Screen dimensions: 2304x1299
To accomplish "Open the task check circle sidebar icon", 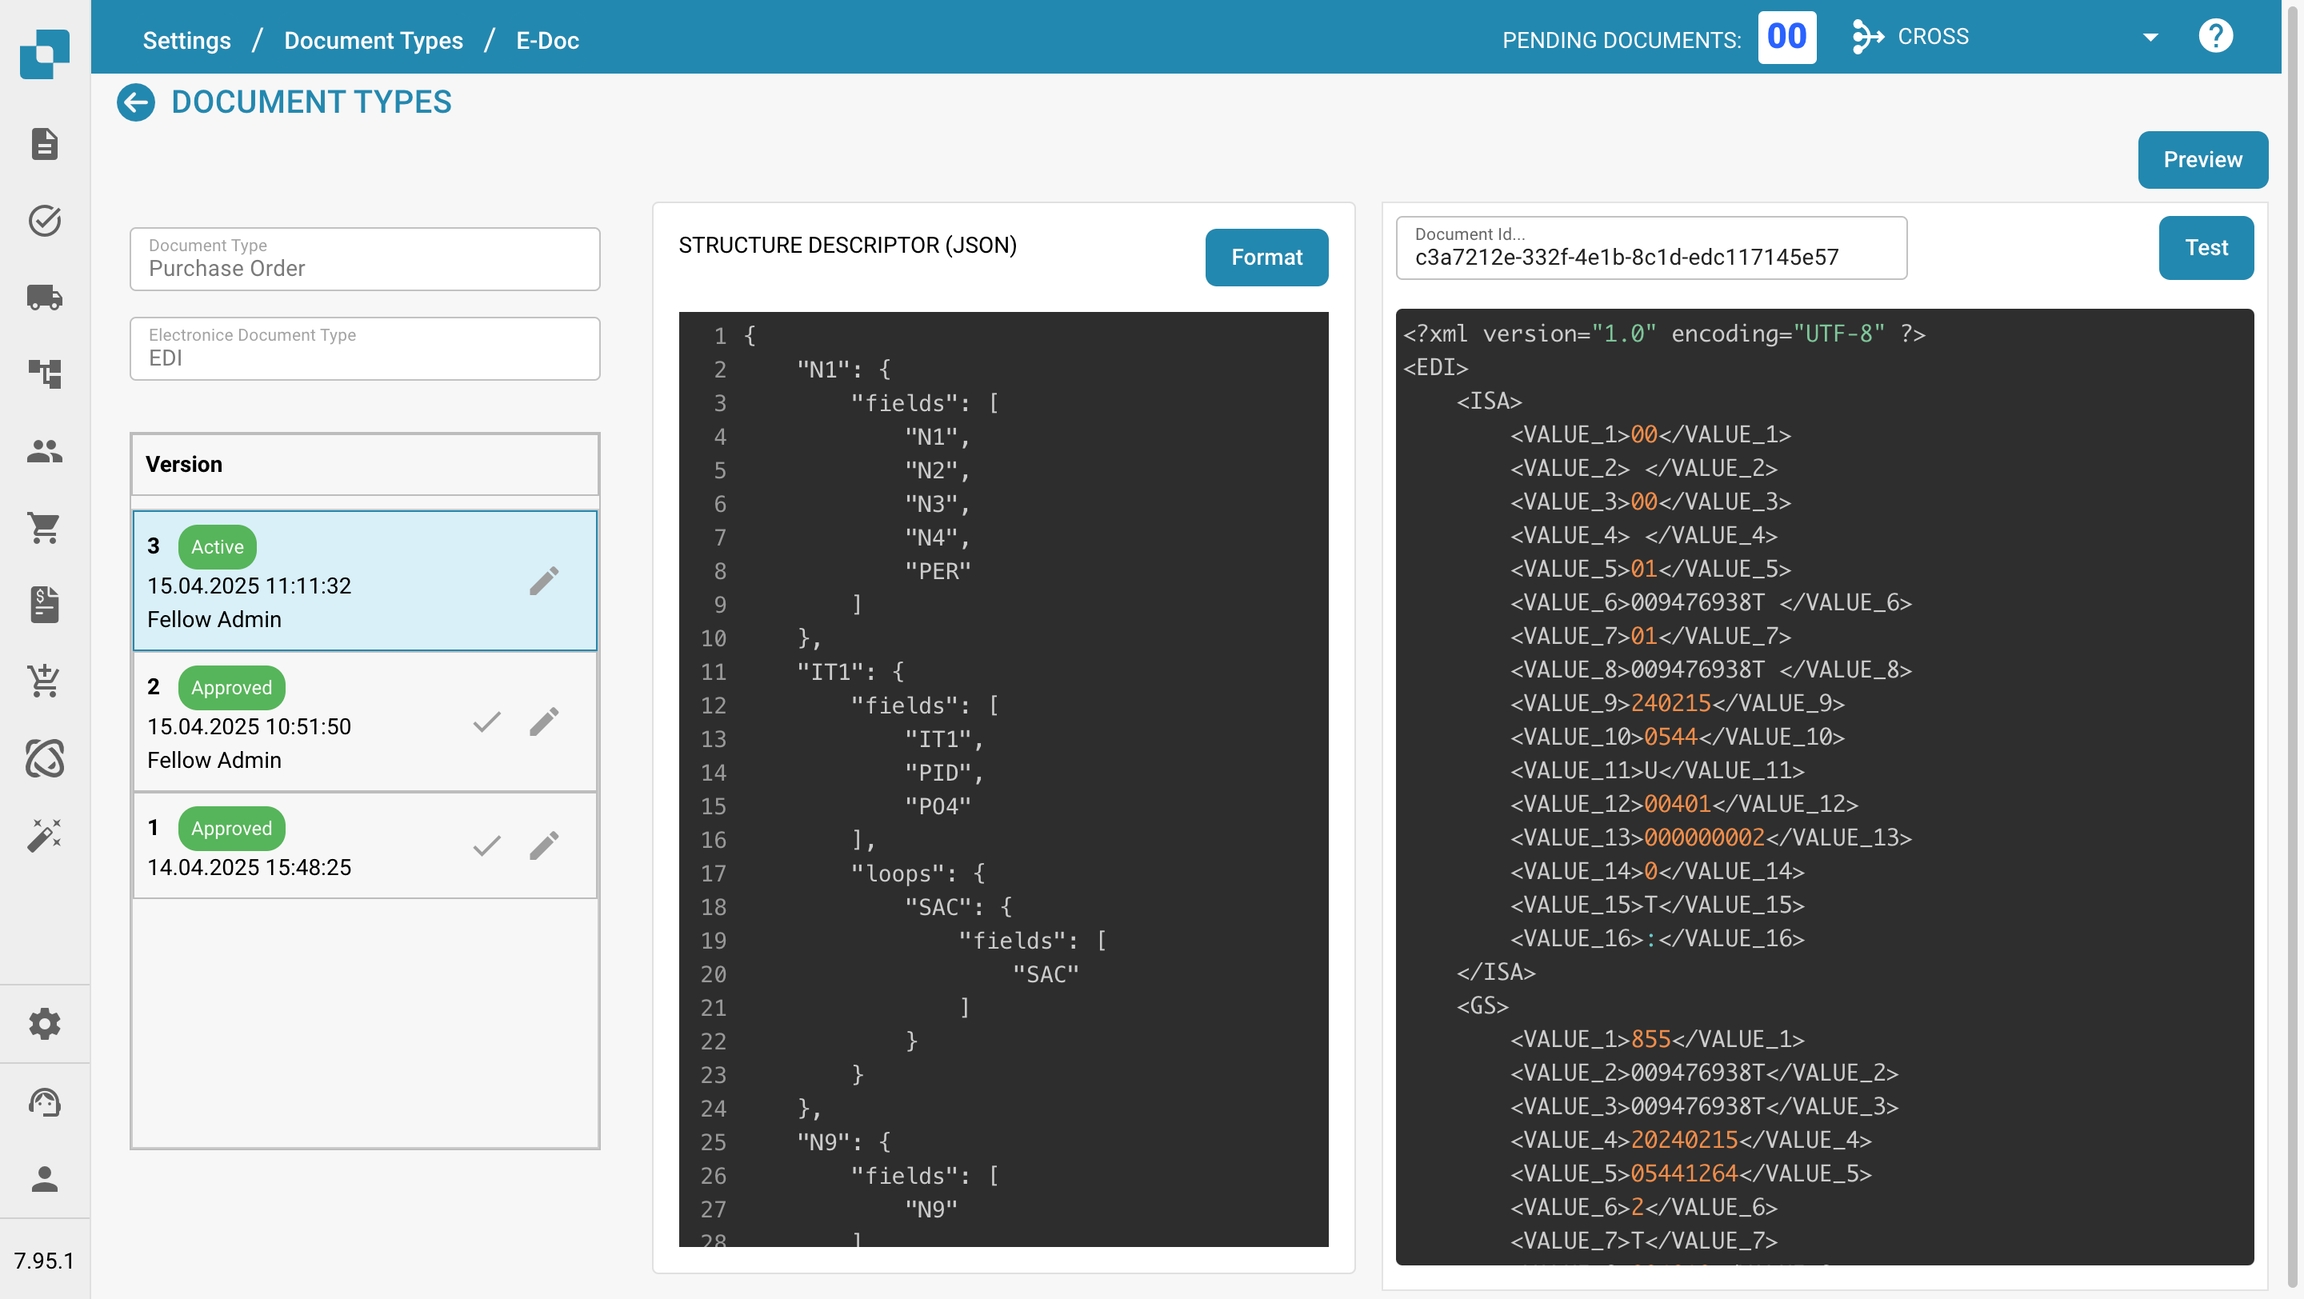I will [x=45, y=220].
